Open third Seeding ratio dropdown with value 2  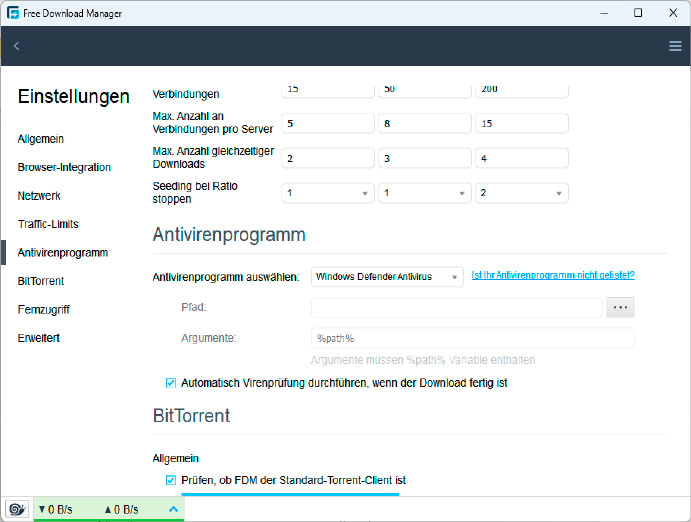522,193
